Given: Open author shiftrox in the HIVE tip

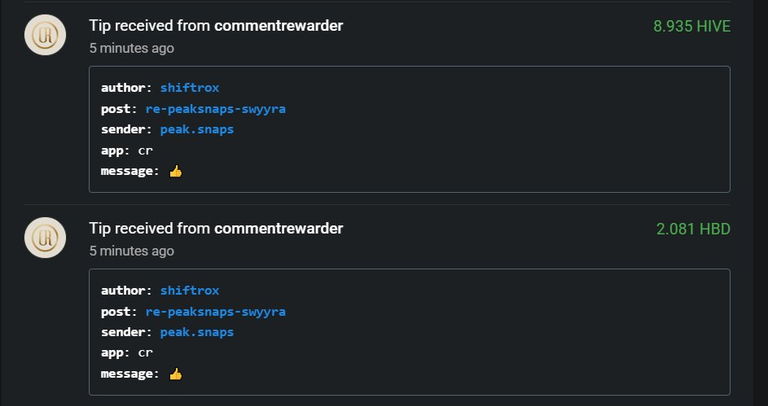Looking at the screenshot, I should pos(190,88).
